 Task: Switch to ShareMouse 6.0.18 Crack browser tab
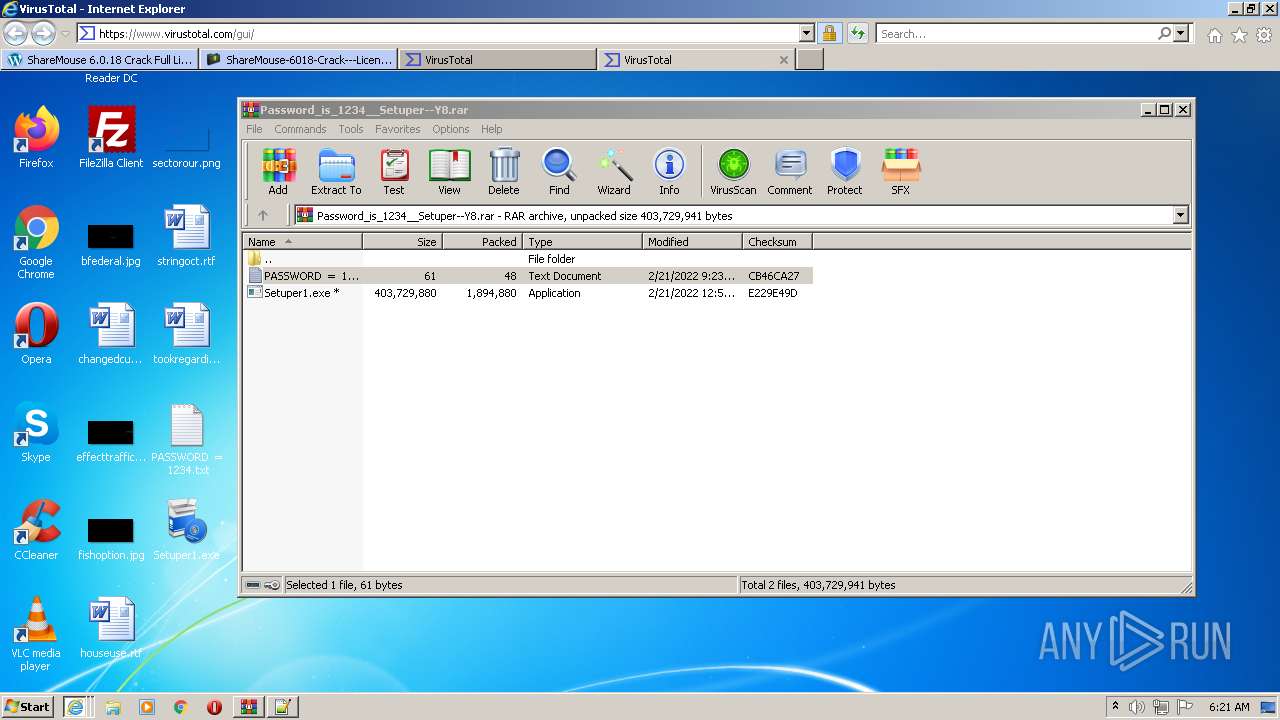pyautogui.click(x=100, y=60)
